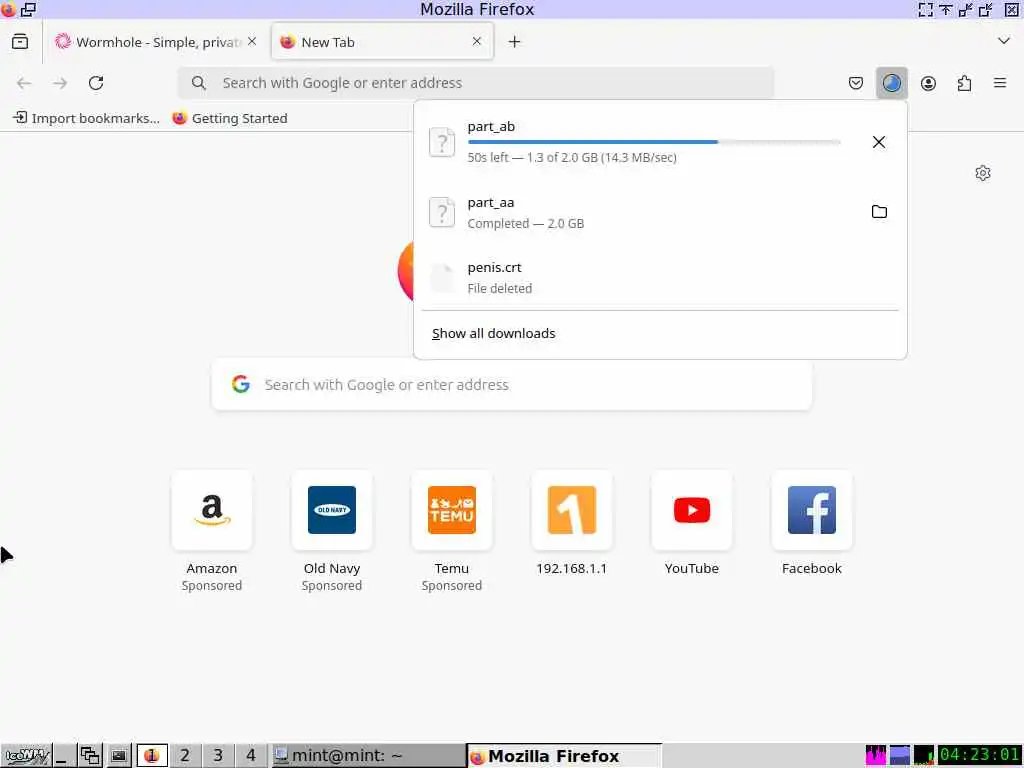Toggle fullscreen from the title bar icon
Screen dimensions: 1024x768
coord(925,9)
